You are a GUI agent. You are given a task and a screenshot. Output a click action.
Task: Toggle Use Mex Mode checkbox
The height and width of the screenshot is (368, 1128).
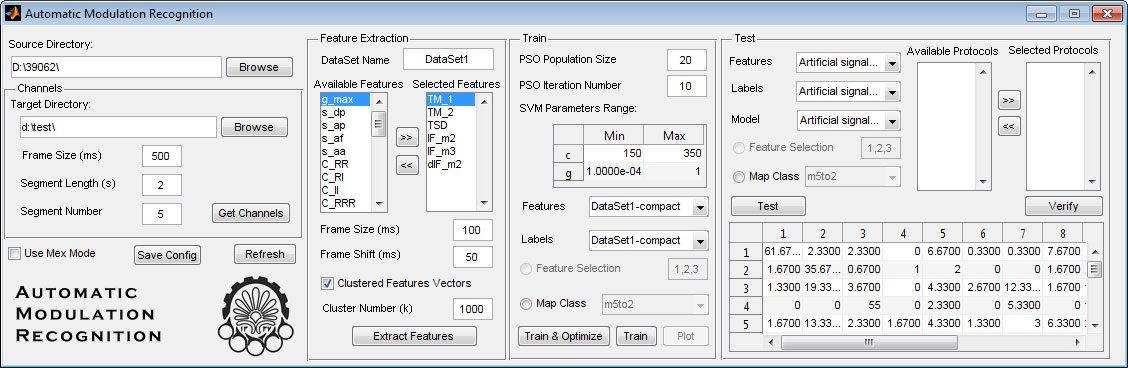(15, 254)
